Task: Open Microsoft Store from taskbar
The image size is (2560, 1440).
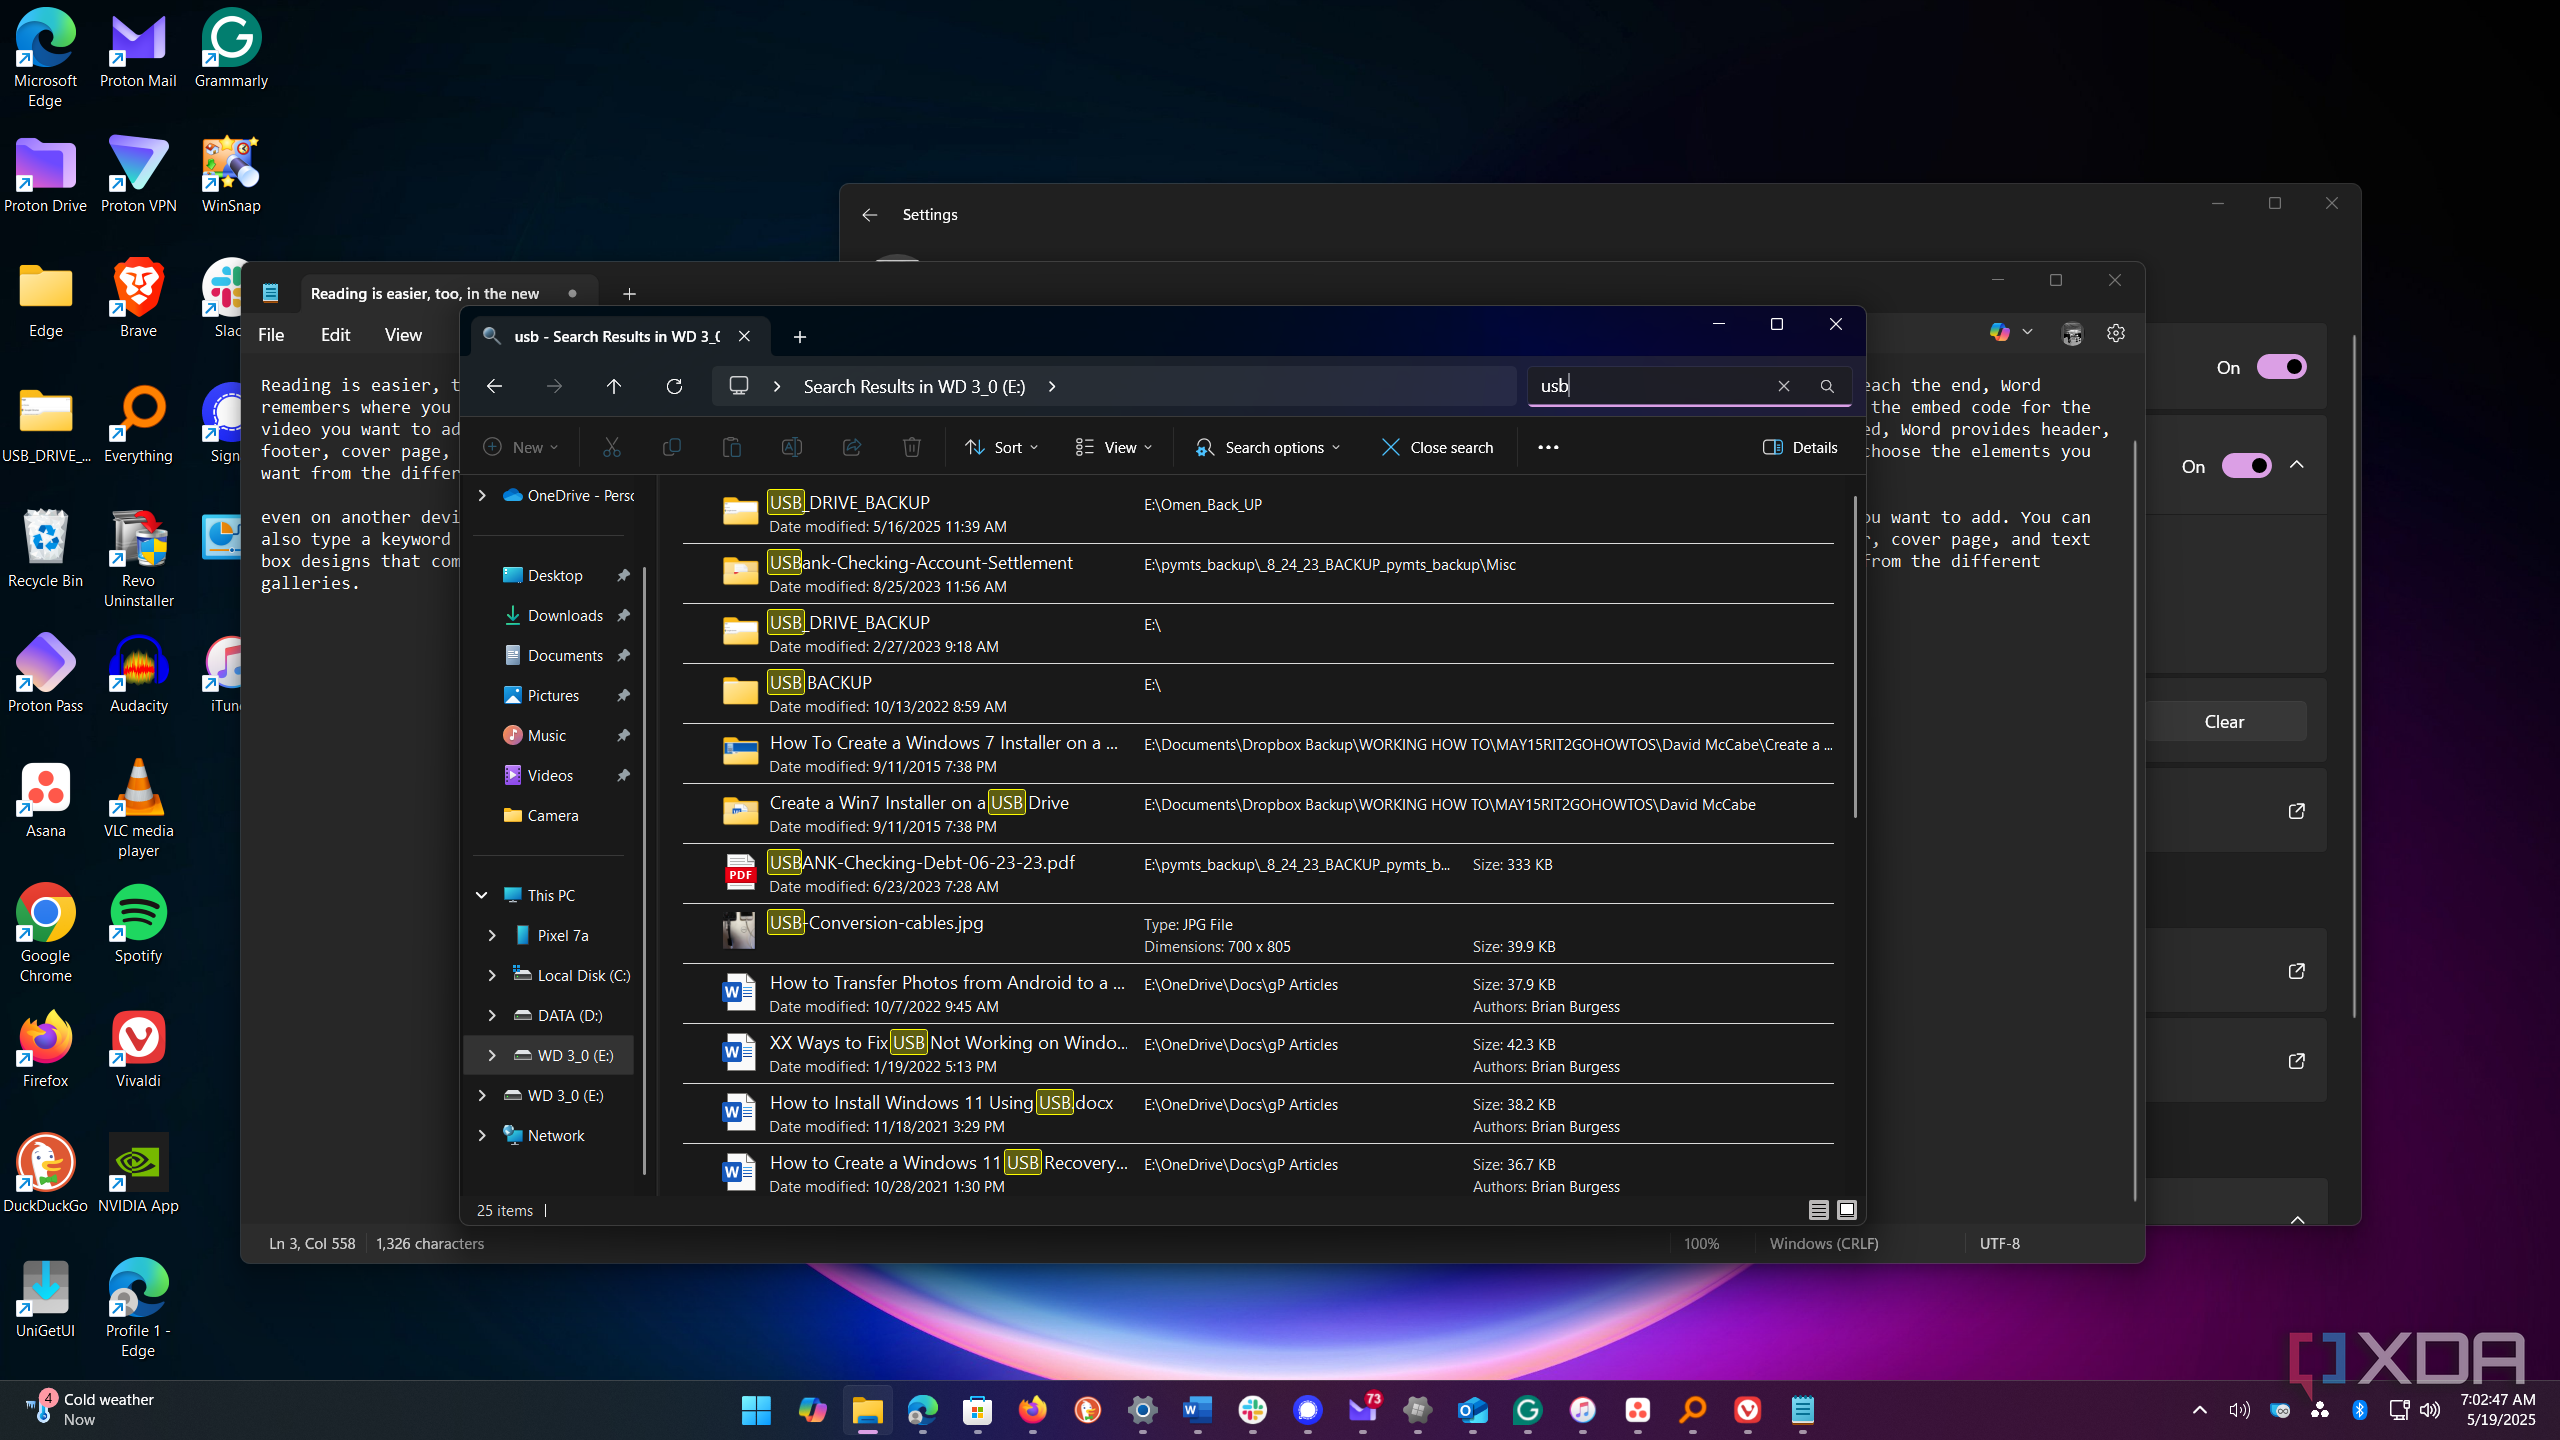Action: 978,1410
